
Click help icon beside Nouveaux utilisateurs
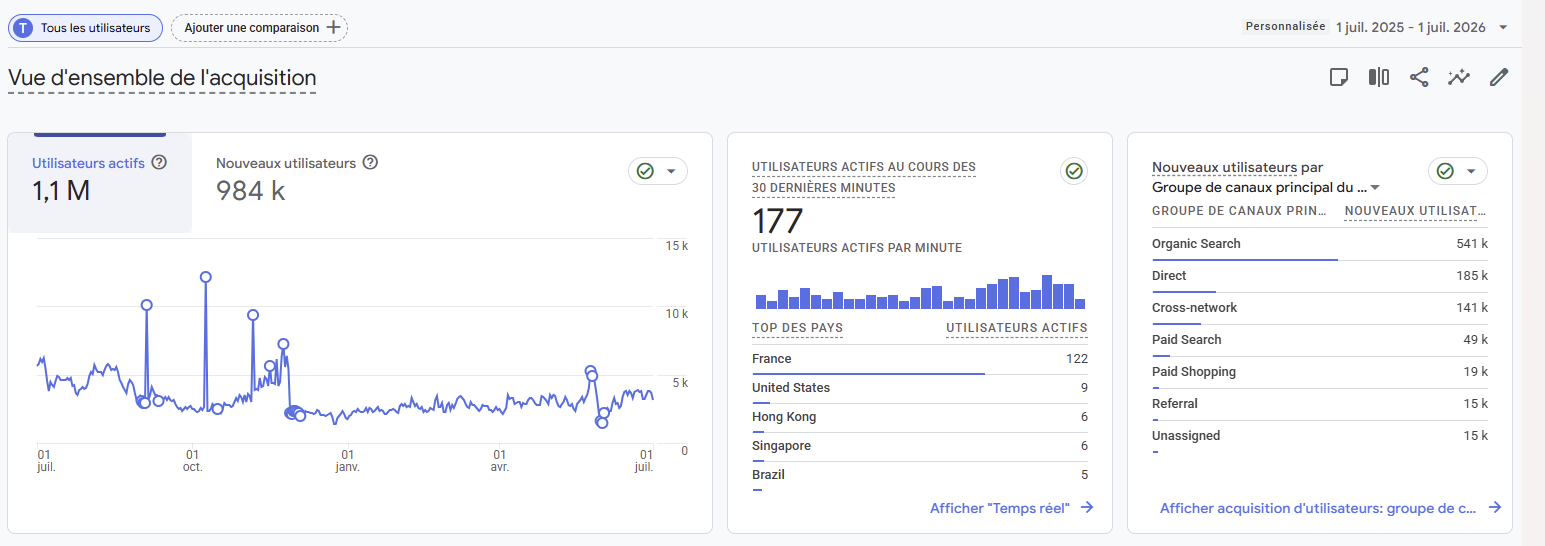[370, 162]
